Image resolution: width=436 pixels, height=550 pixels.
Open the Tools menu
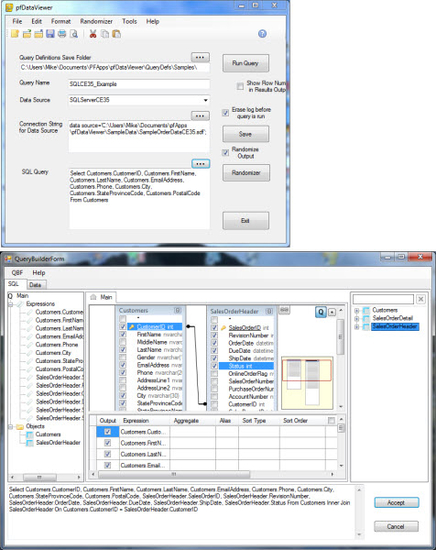pos(129,21)
